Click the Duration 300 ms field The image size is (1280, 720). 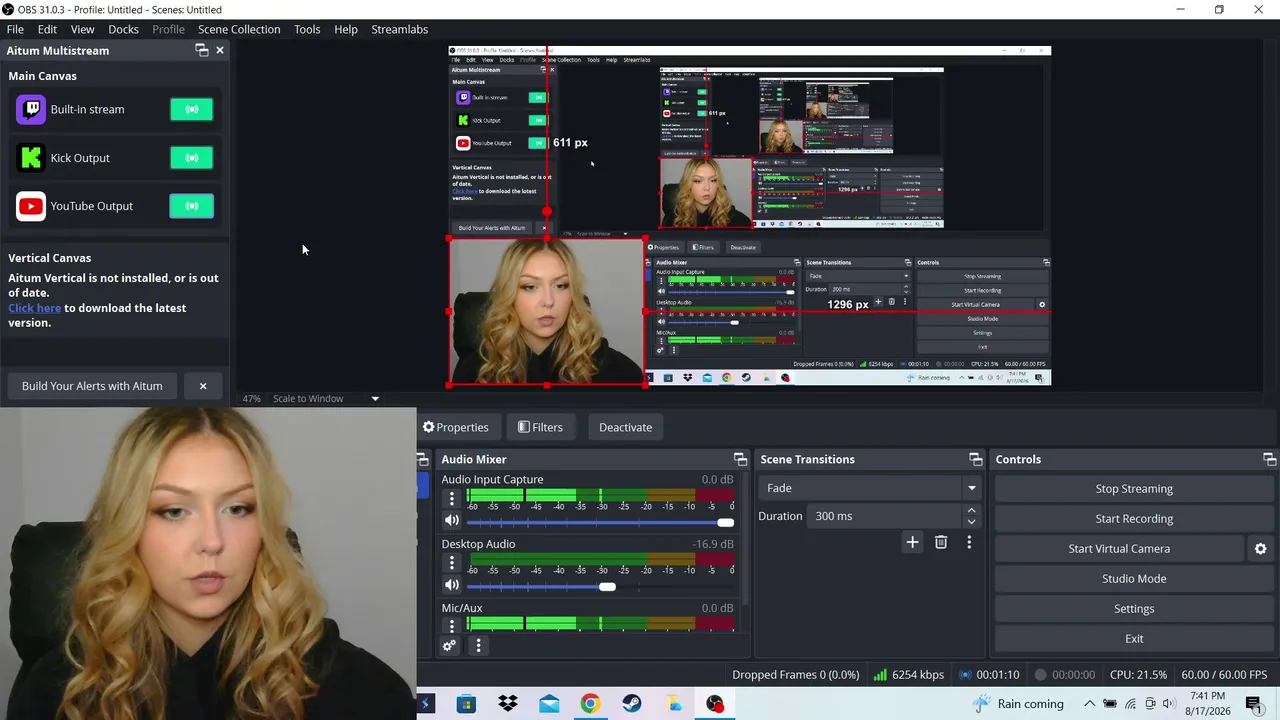coord(885,516)
